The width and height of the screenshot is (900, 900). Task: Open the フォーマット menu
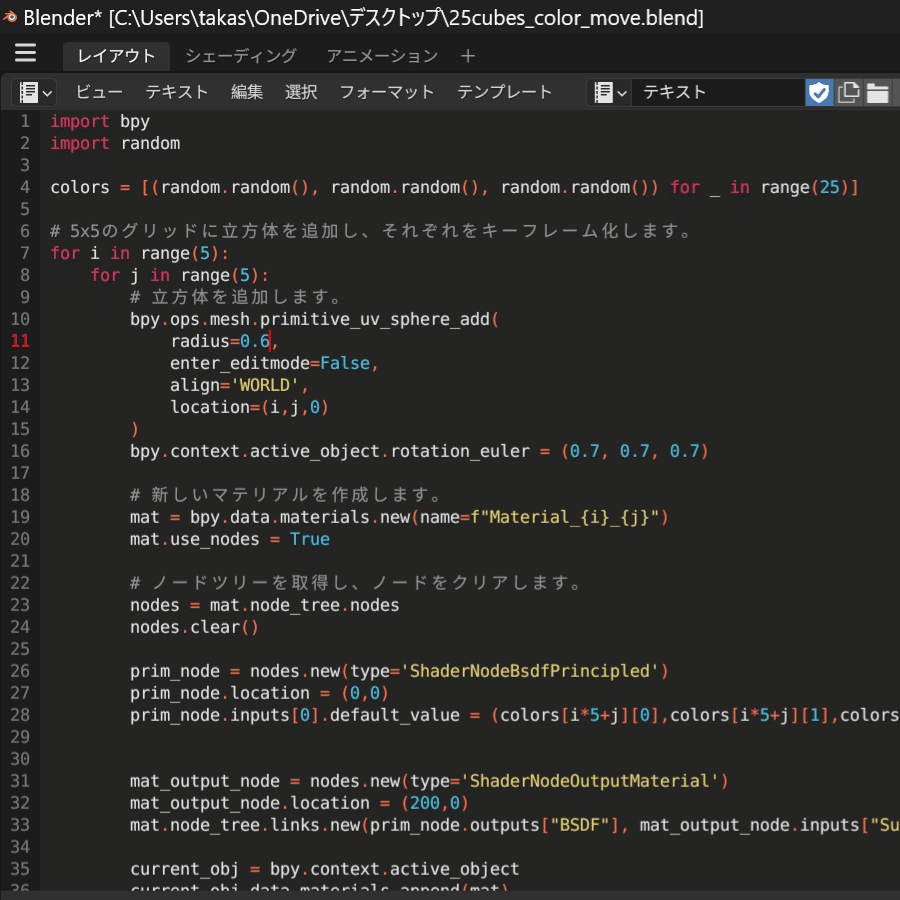coord(386,92)
